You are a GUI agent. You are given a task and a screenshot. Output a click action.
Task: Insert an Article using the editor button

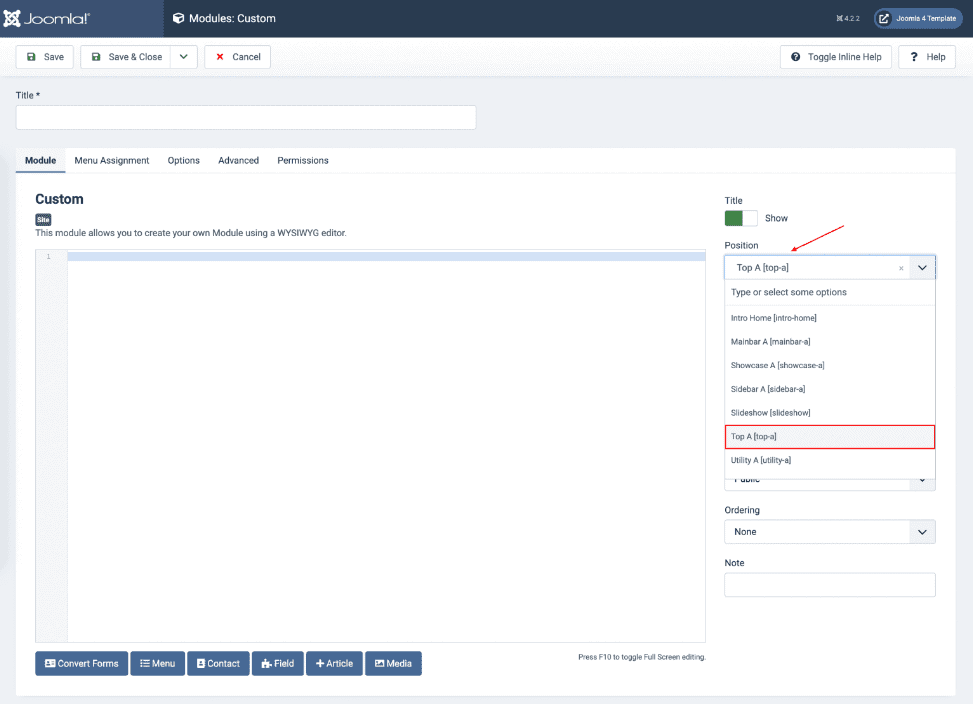tap(334, 664)
